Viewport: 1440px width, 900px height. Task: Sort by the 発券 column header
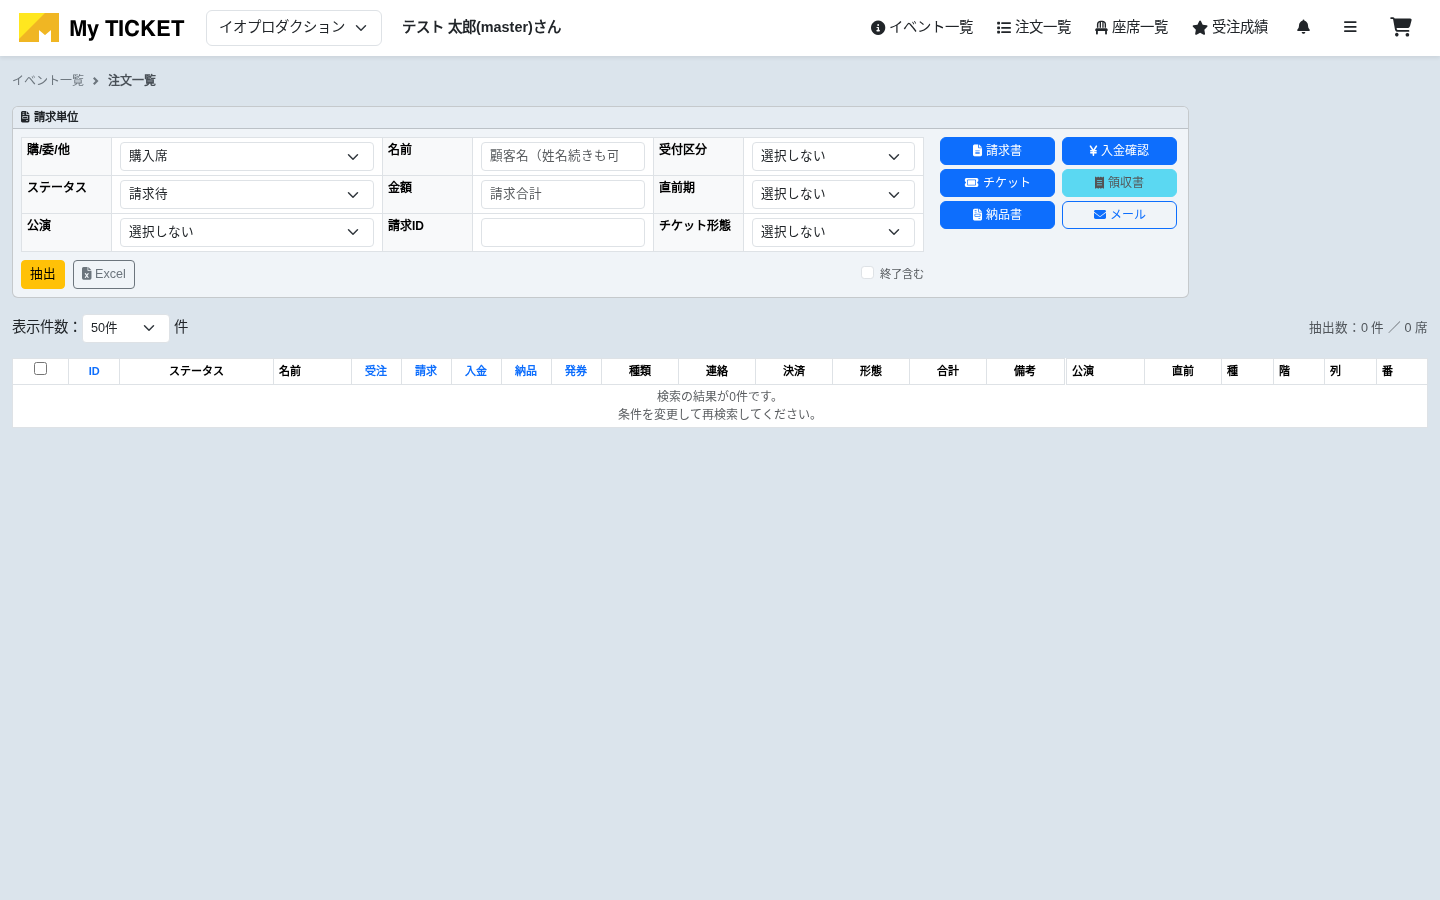point(576,371)
